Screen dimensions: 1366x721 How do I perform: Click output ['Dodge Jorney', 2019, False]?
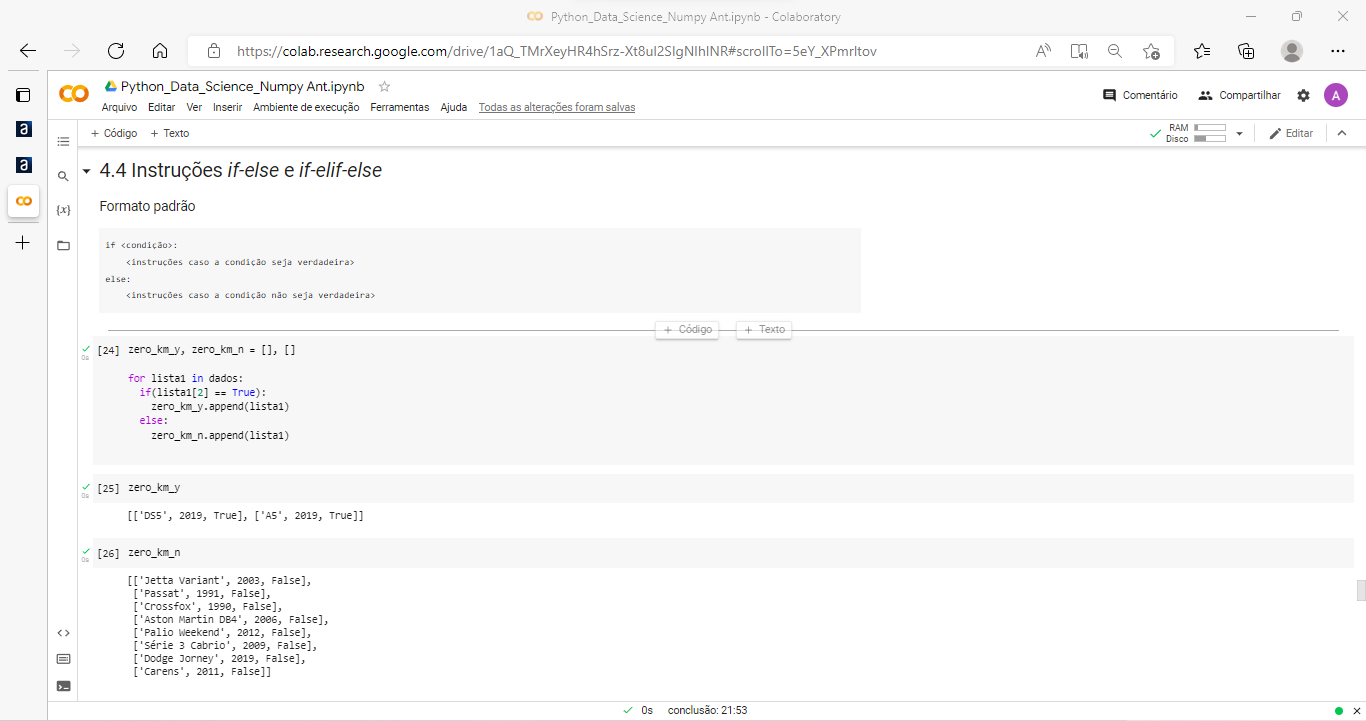[219, 659]
